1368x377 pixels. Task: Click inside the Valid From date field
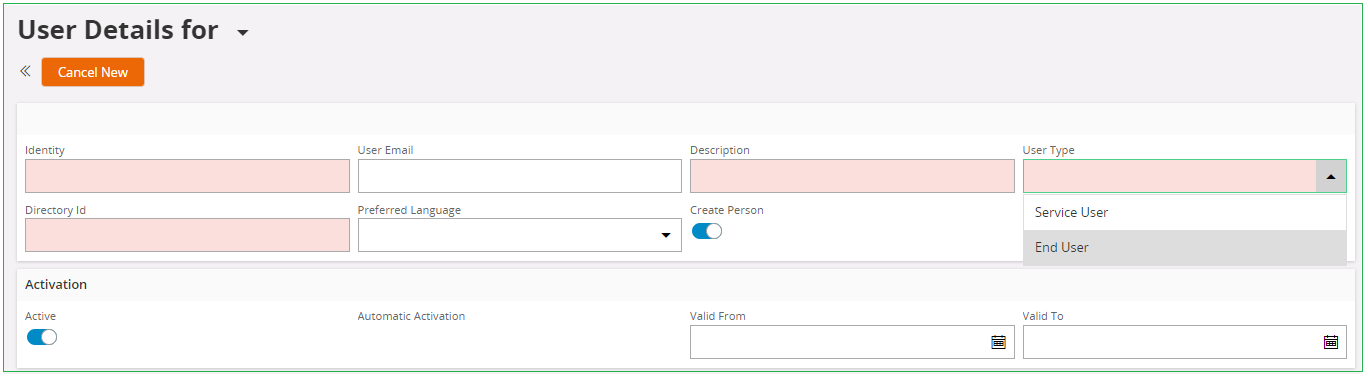tap(852, 342)
